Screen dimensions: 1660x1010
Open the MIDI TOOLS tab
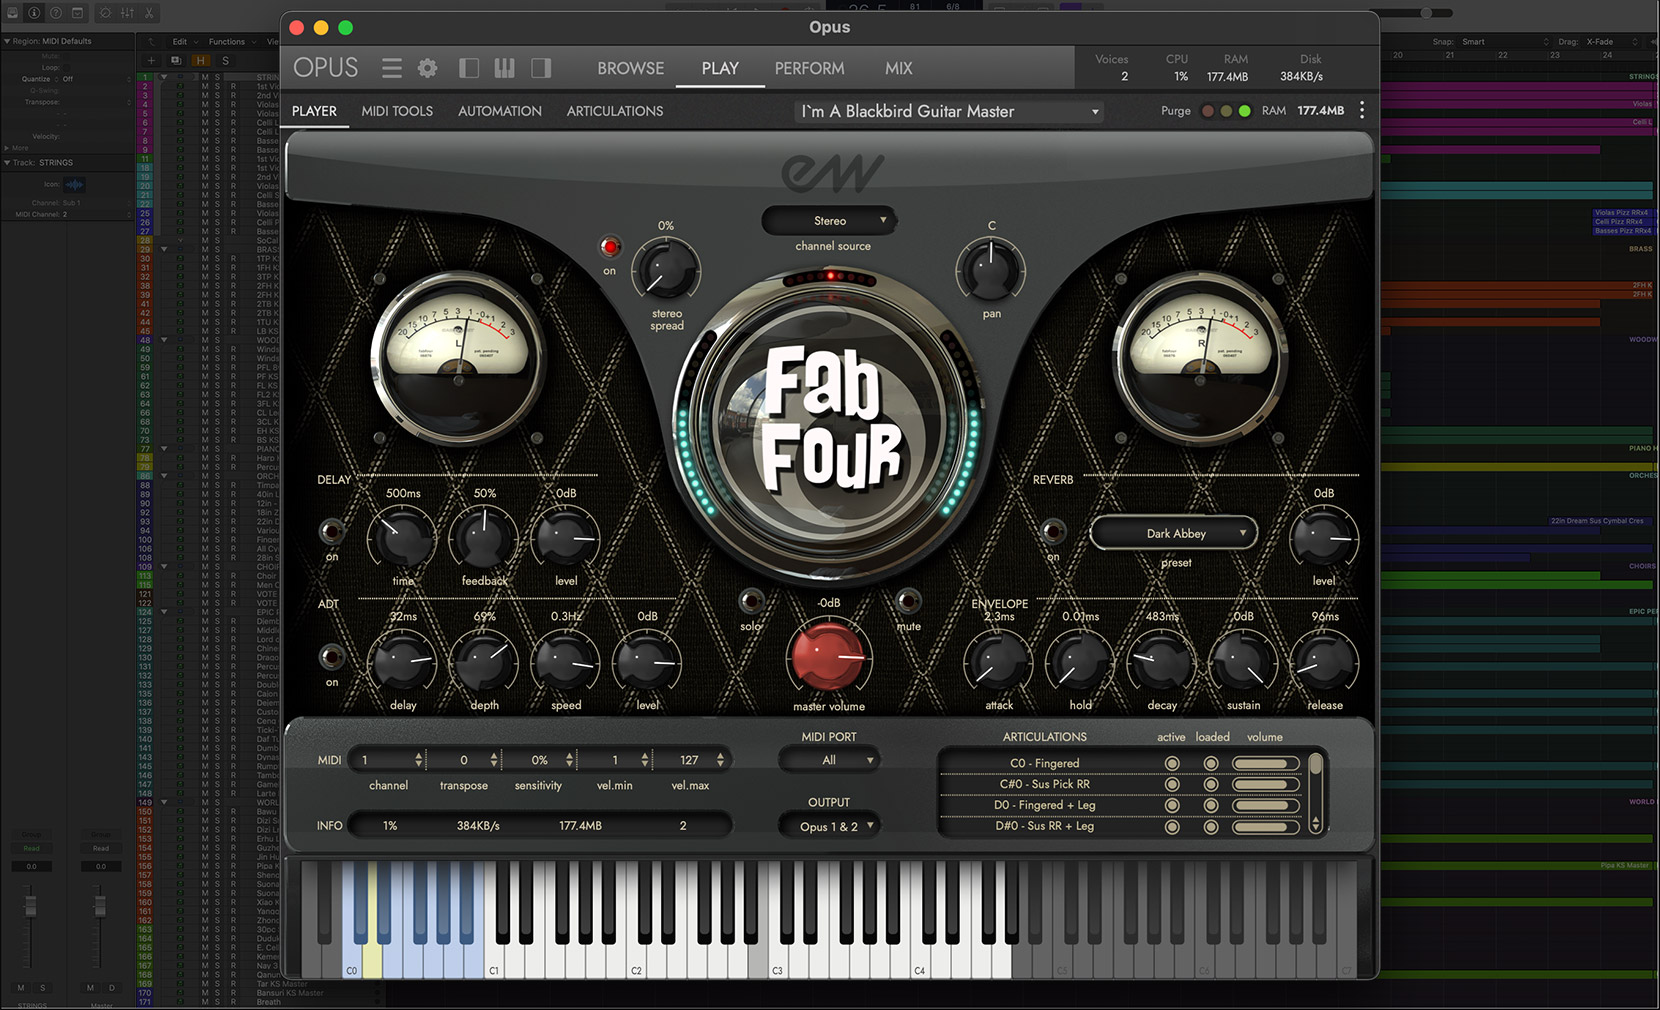[x=397, y=111]
